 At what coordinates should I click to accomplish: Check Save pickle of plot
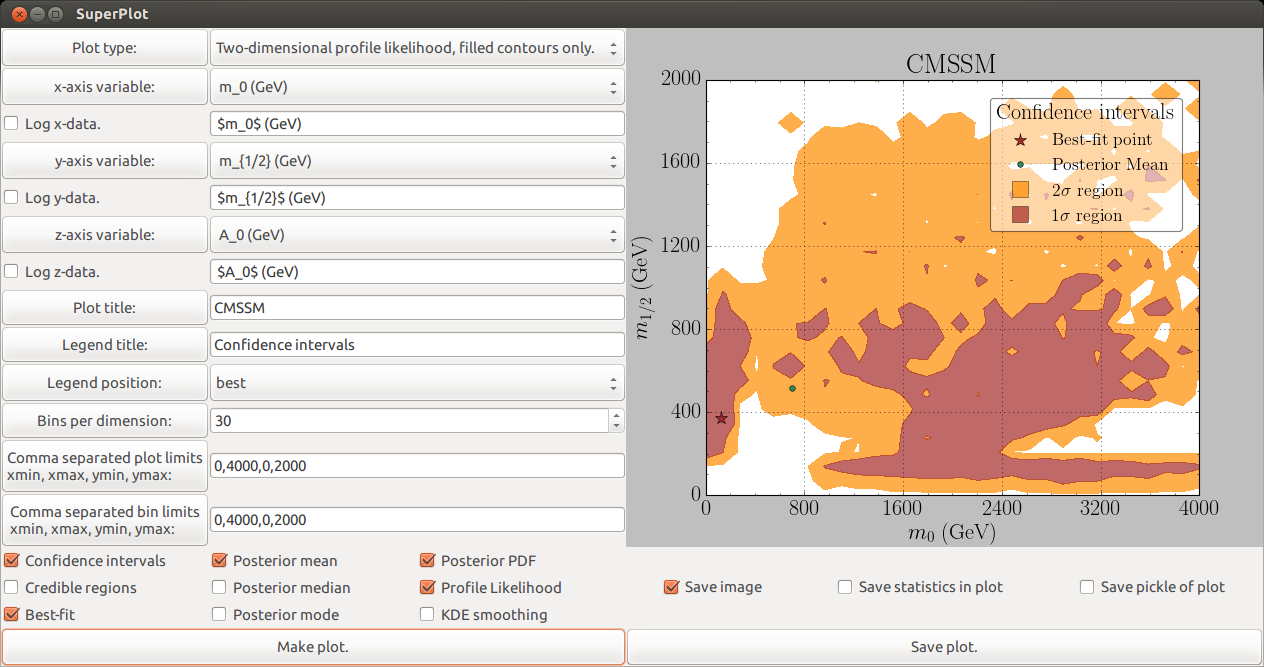click(1088, 587)
